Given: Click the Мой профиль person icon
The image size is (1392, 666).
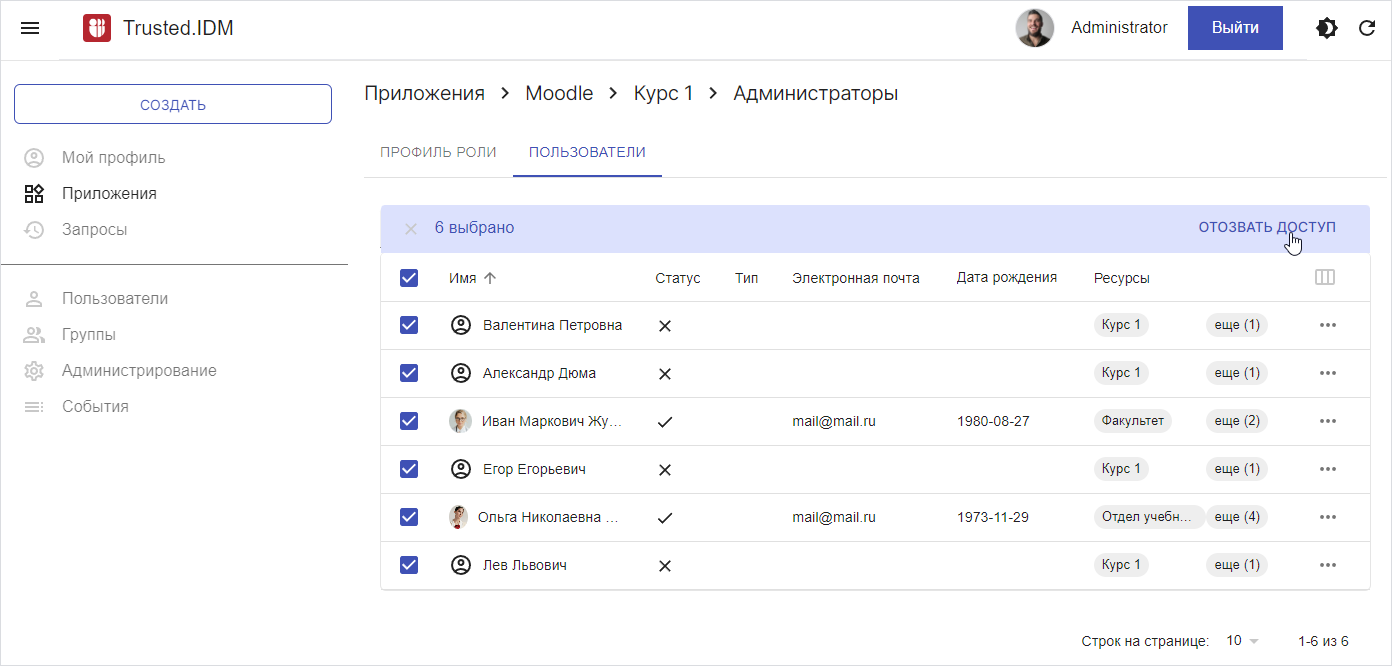Looking at the screenshot, I should pos(34,158).
